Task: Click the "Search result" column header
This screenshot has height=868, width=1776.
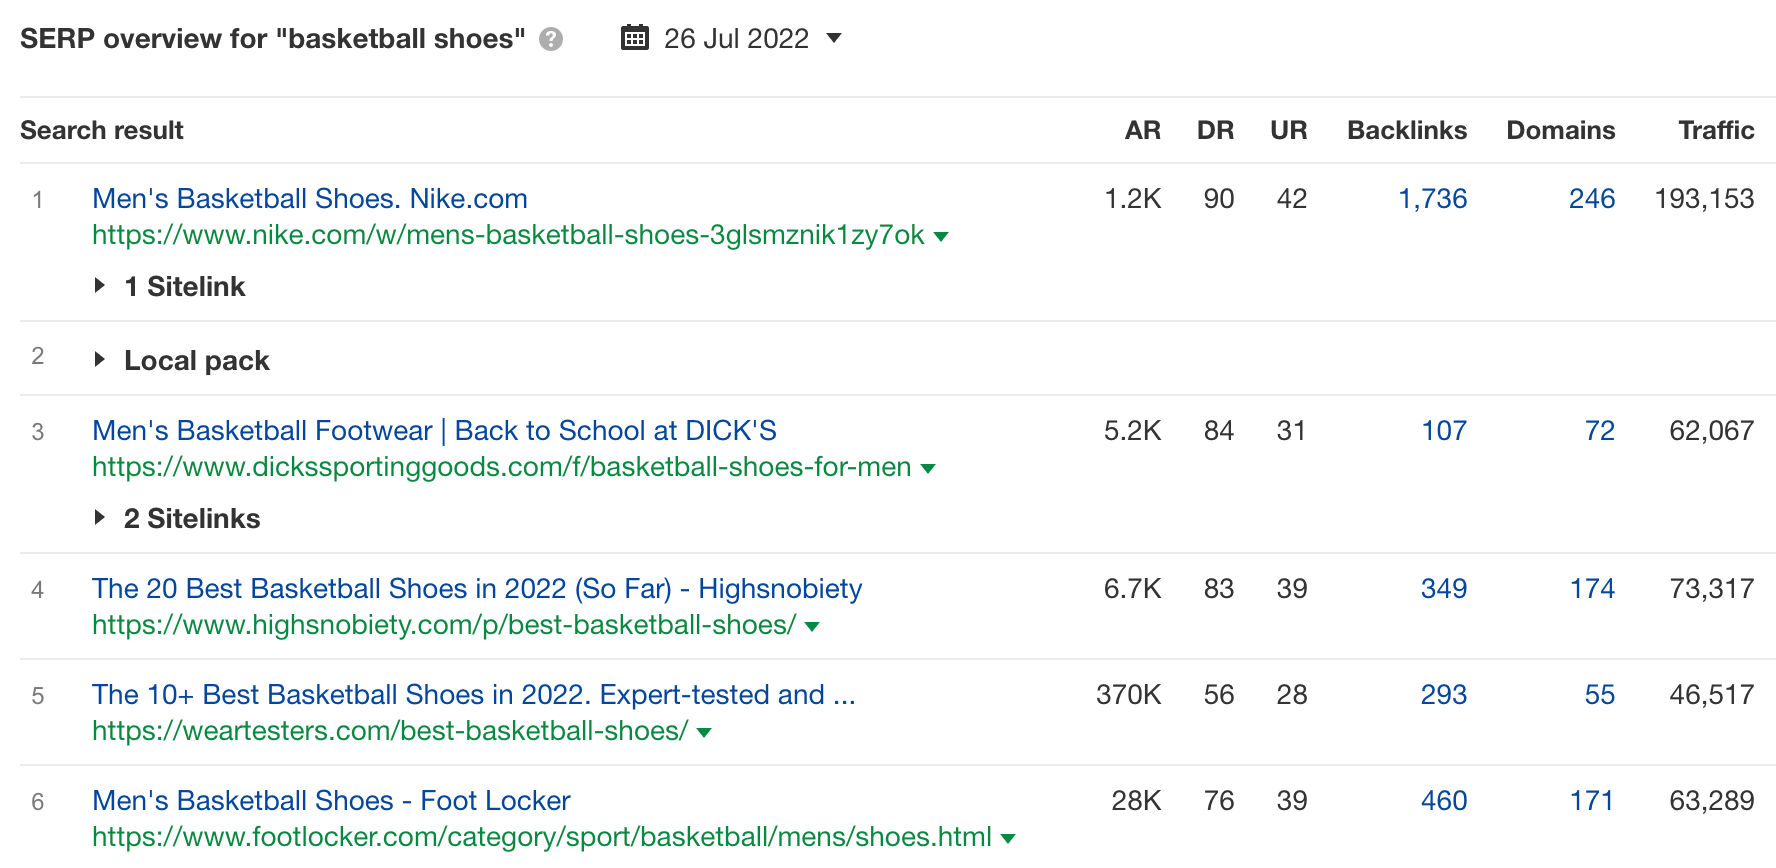Action: tap(101, 129)
